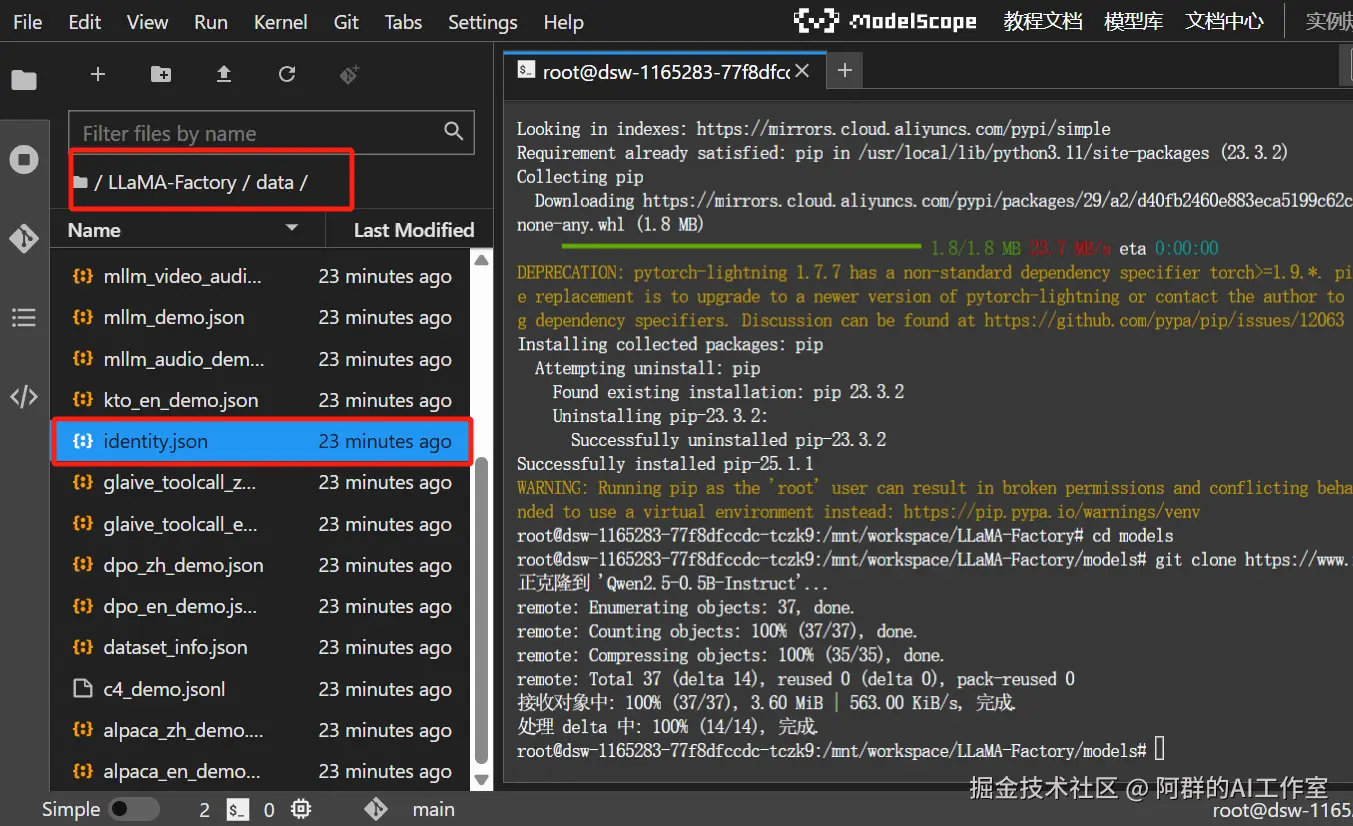Click the Git clone toolbar icon

tap(349, 74)
